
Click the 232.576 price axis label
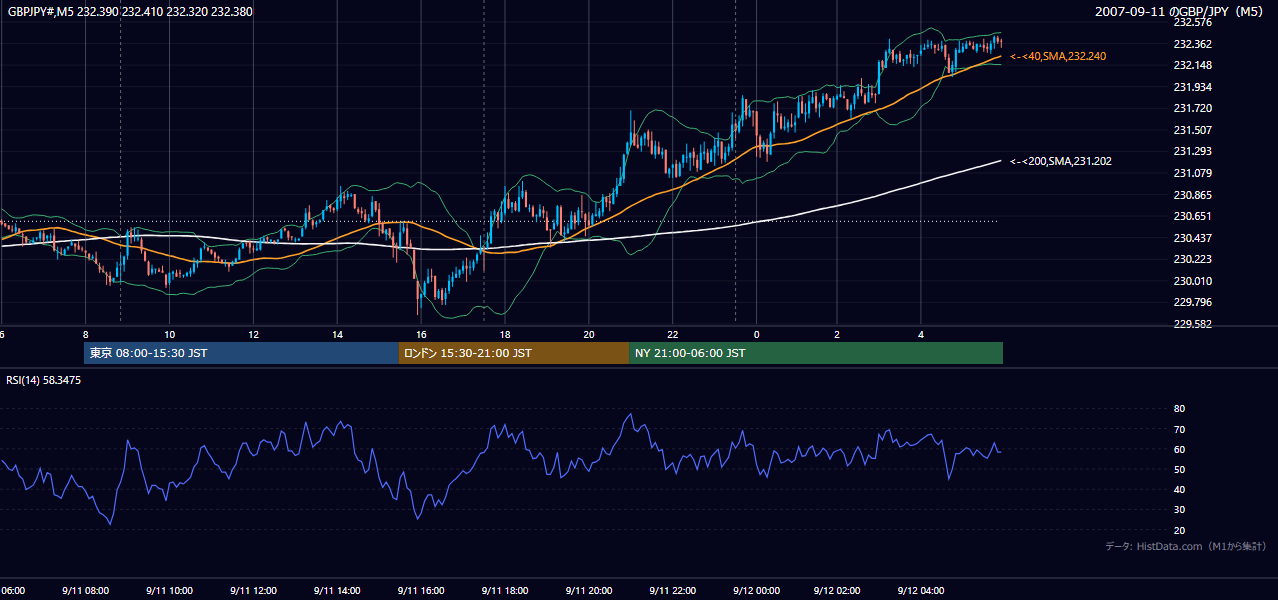pos(1192,22)
